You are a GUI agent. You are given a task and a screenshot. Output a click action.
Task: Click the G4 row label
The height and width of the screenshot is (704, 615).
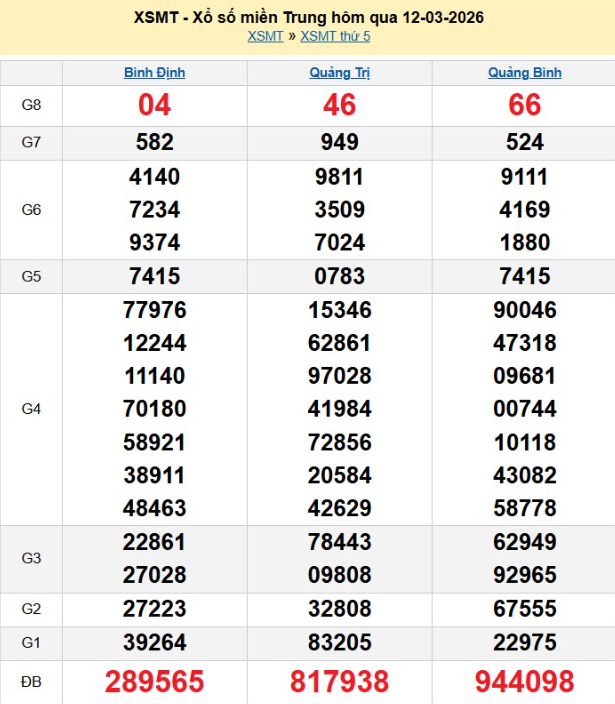tap(31, 409)
